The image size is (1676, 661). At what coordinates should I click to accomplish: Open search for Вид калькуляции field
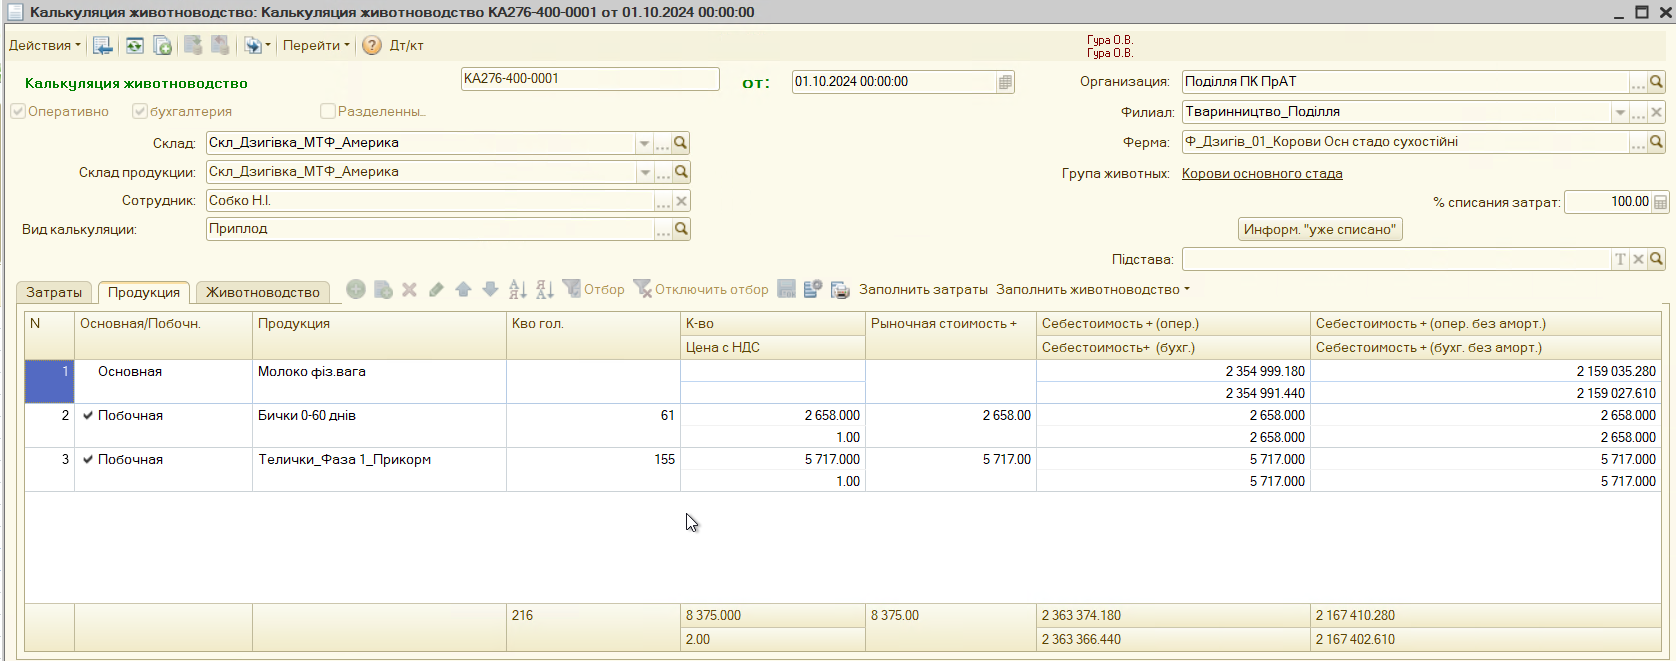click(x=681, y=229)
